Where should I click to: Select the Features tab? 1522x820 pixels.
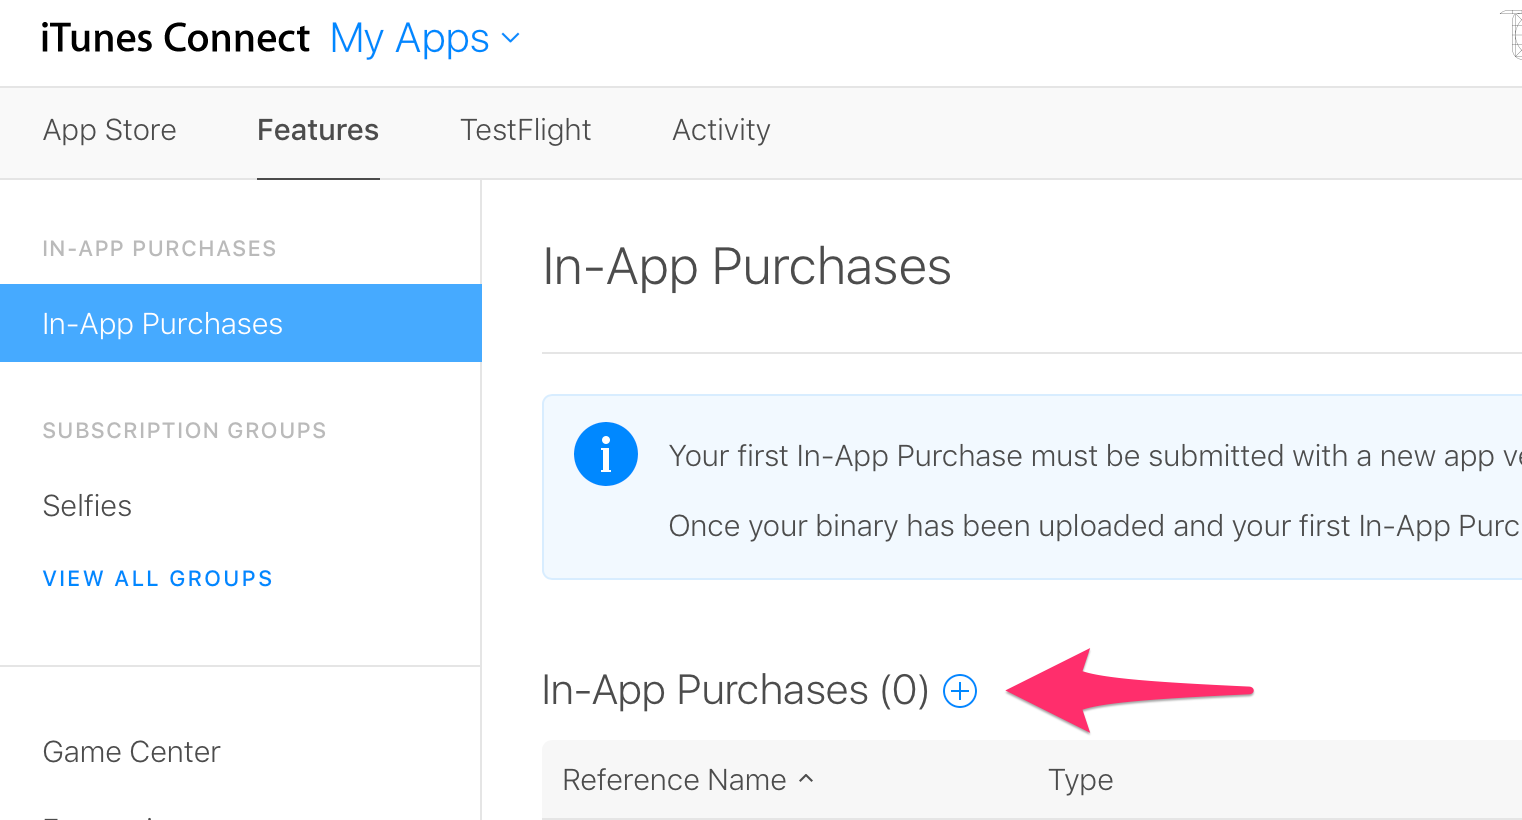coord(318,130)
